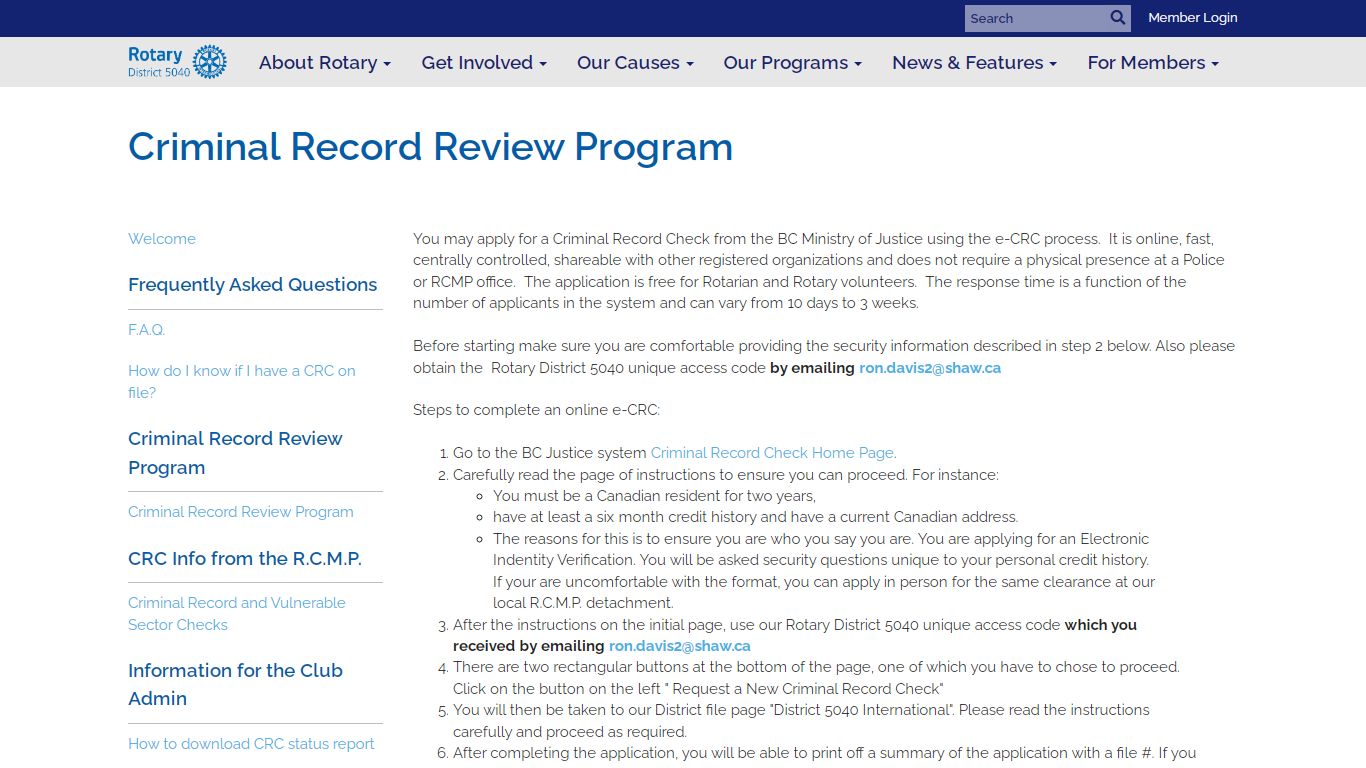Open the Welcome sidebar link
The image size is (1366, 768).
162,239
